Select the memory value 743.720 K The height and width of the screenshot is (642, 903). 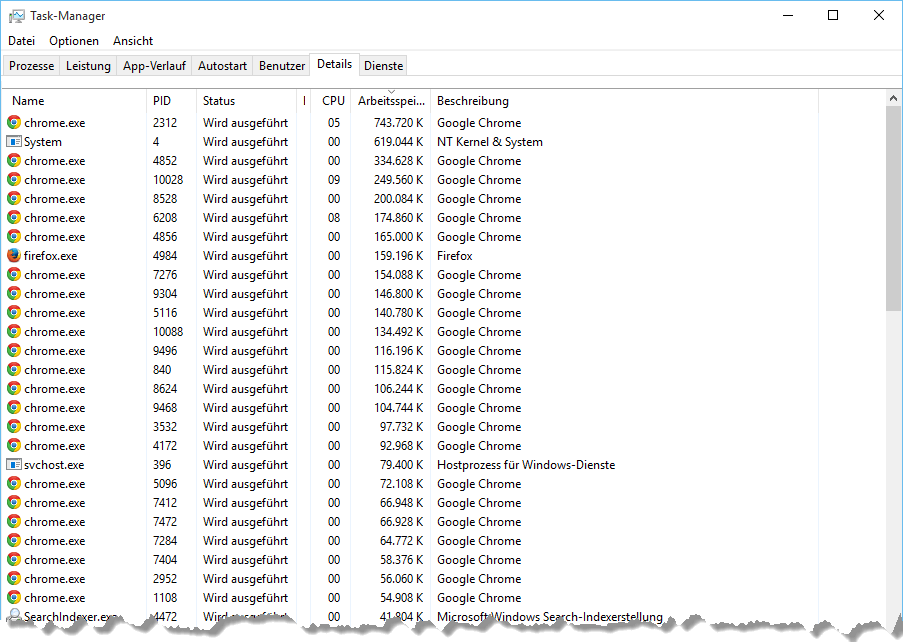(399, 123)
